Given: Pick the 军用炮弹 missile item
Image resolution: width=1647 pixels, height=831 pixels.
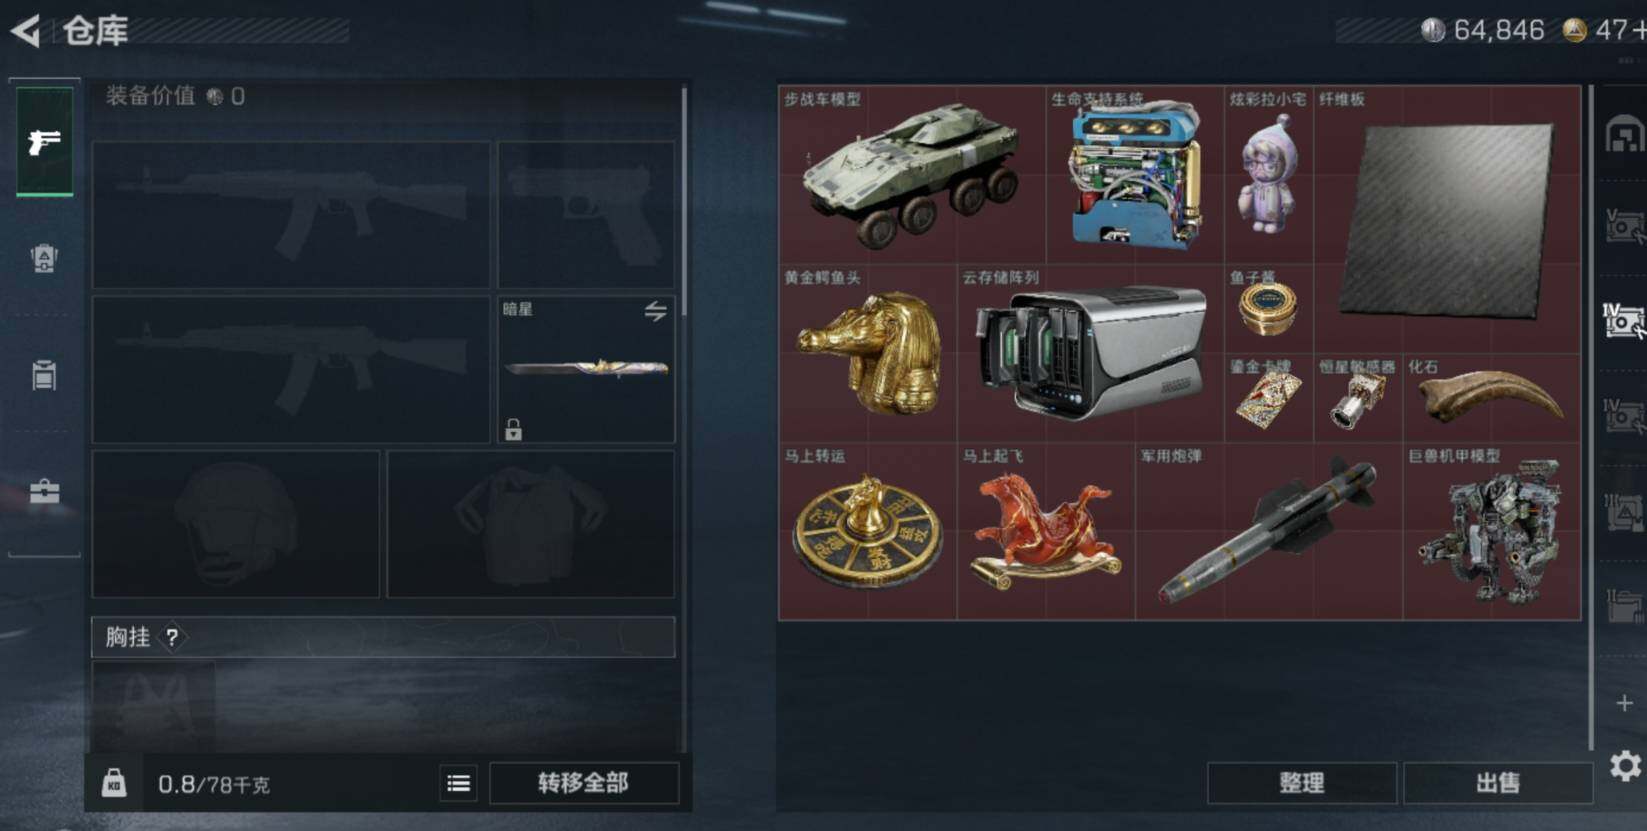Looking at the screenshot, I should point(1269,531).
